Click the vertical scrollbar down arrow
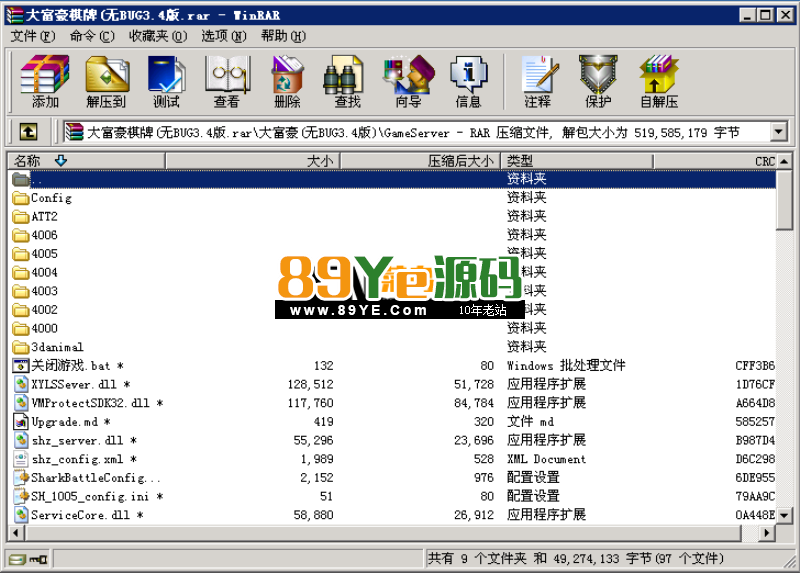The width and height of the screenshot is (800, 573). 785,515
